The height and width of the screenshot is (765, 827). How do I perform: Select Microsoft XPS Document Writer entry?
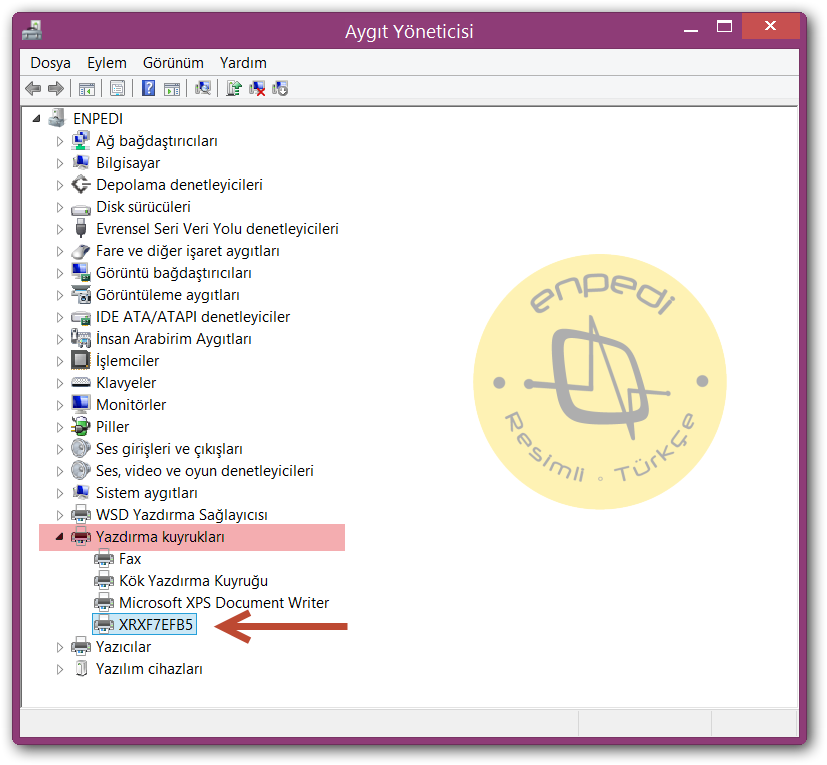[224, 603]
